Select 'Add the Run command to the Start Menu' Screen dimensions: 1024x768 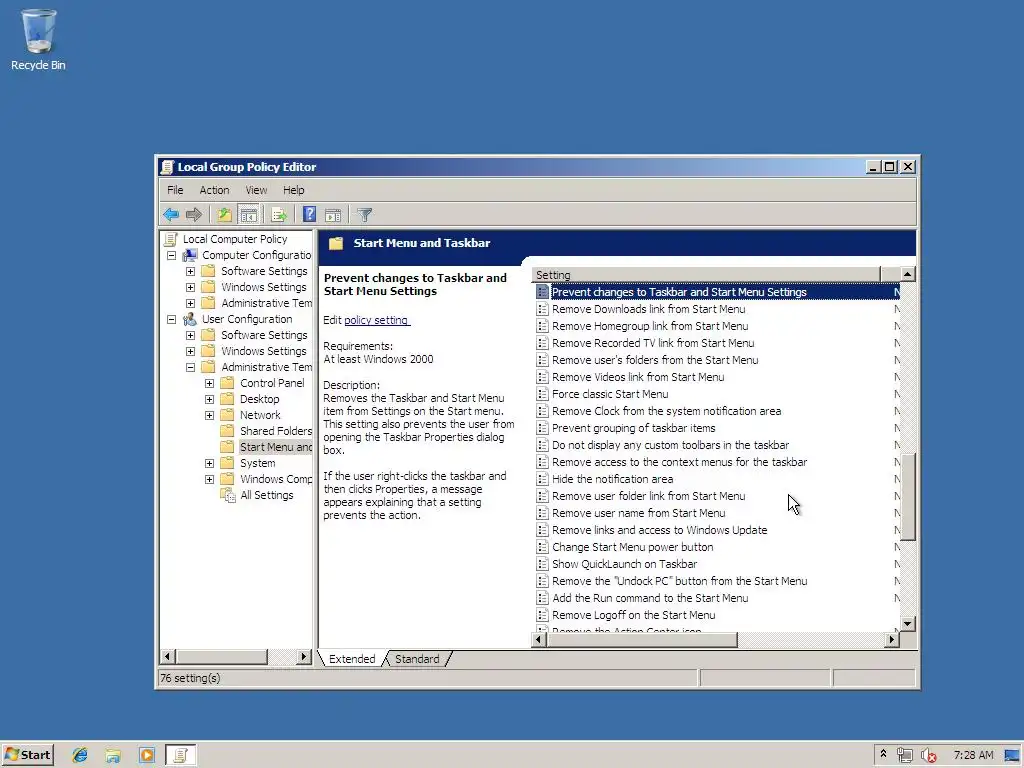click(x=650, y=598)
